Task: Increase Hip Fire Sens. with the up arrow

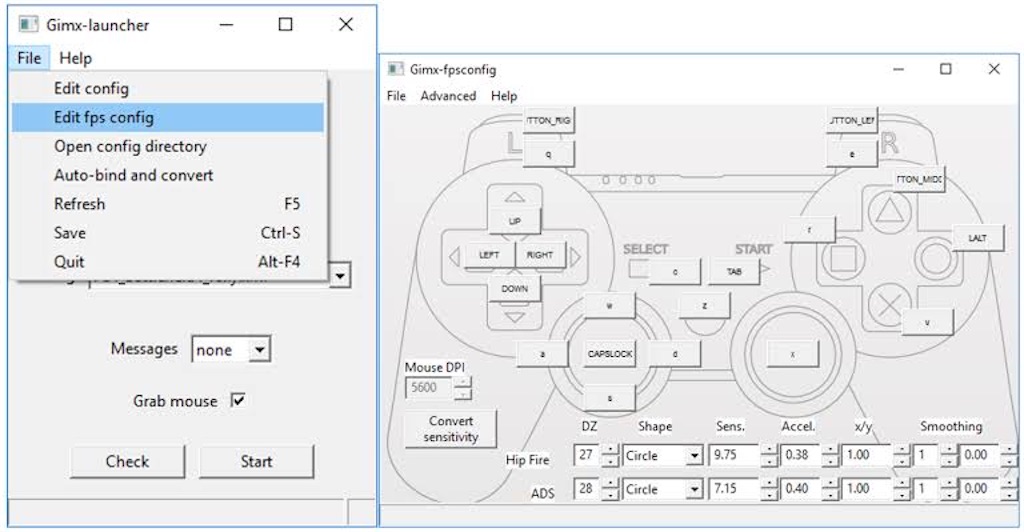Action: [x=769, y=450]
